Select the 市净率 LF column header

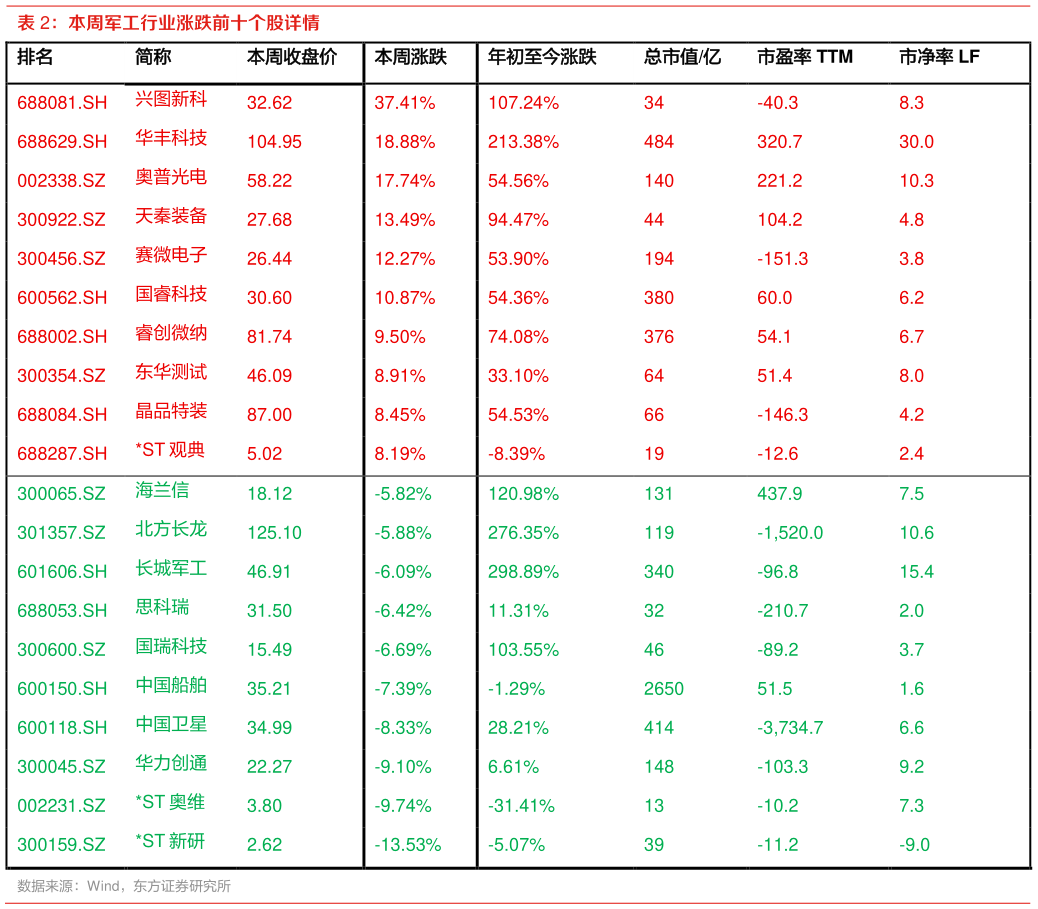939,58
